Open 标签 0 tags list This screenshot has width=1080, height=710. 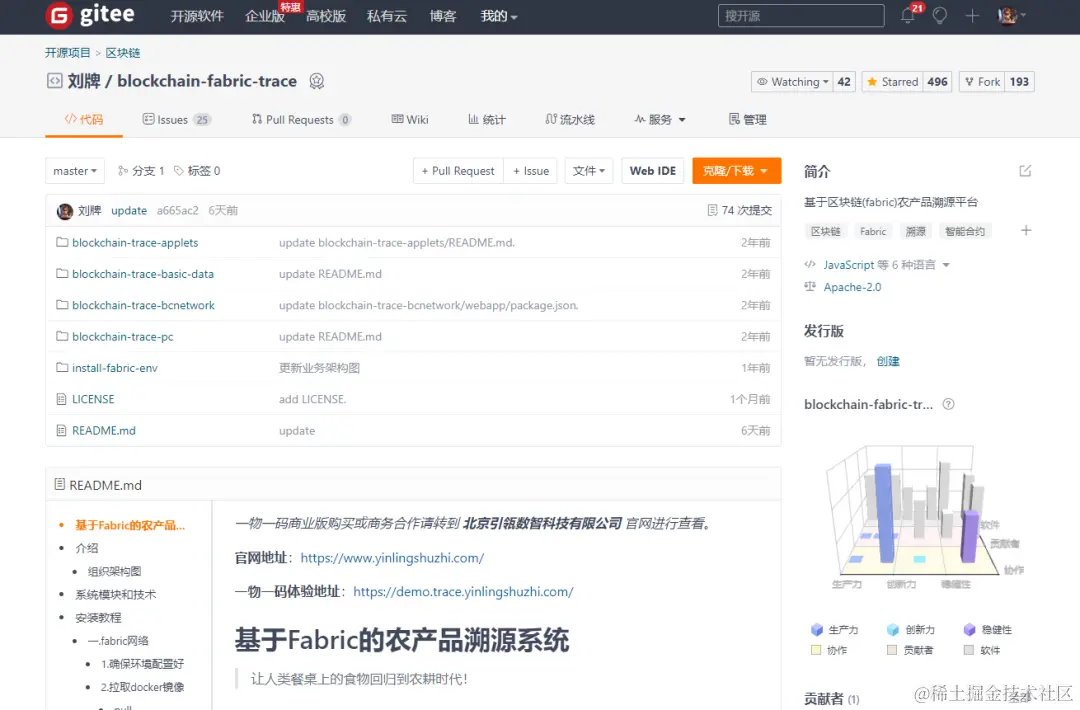[x=197, y=171]
